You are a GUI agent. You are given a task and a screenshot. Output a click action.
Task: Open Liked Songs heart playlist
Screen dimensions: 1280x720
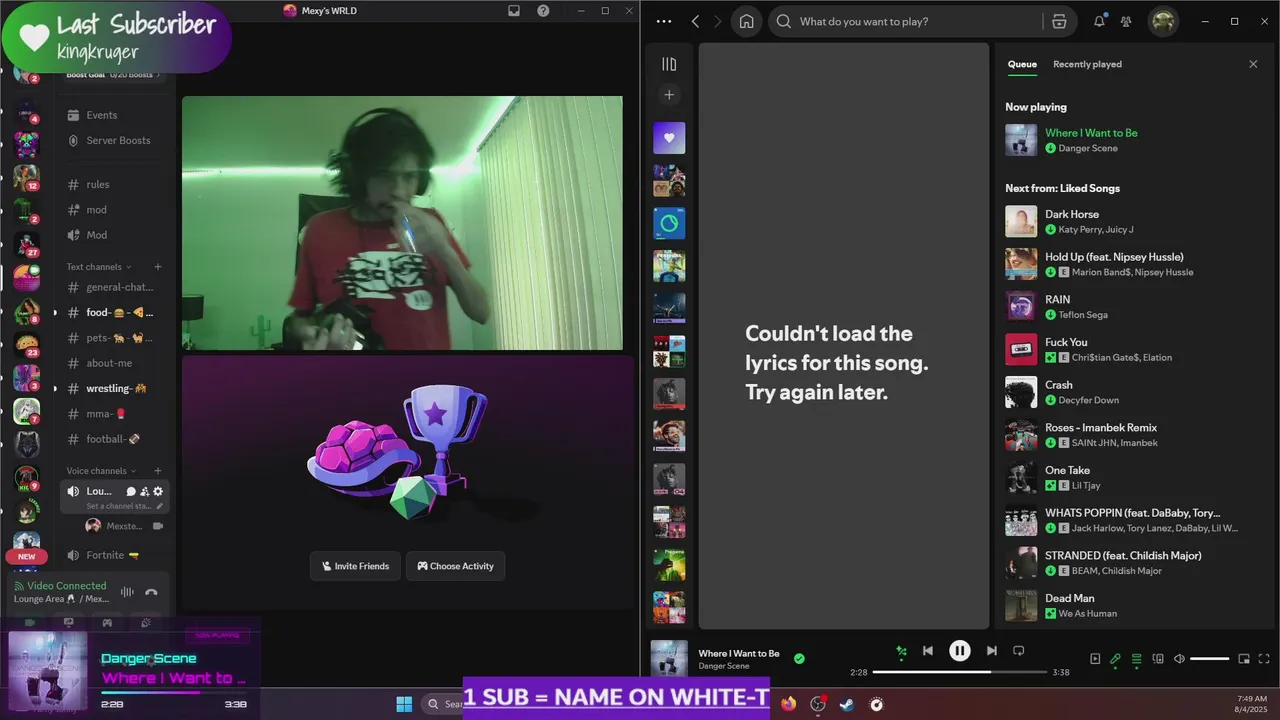click(x=669, y=138)
